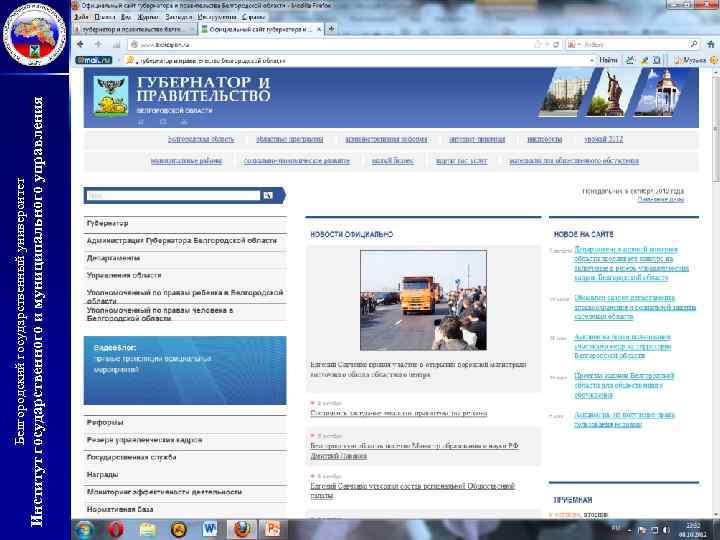Bookmark the page with the star icon
Screen dimensions: 720x540
538,45
